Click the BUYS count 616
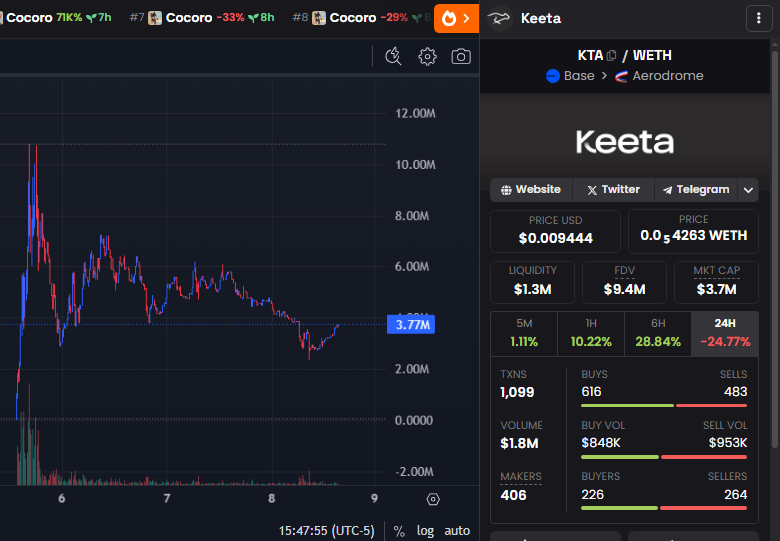Viewport: 780px width, 541px height. point(591,392)
